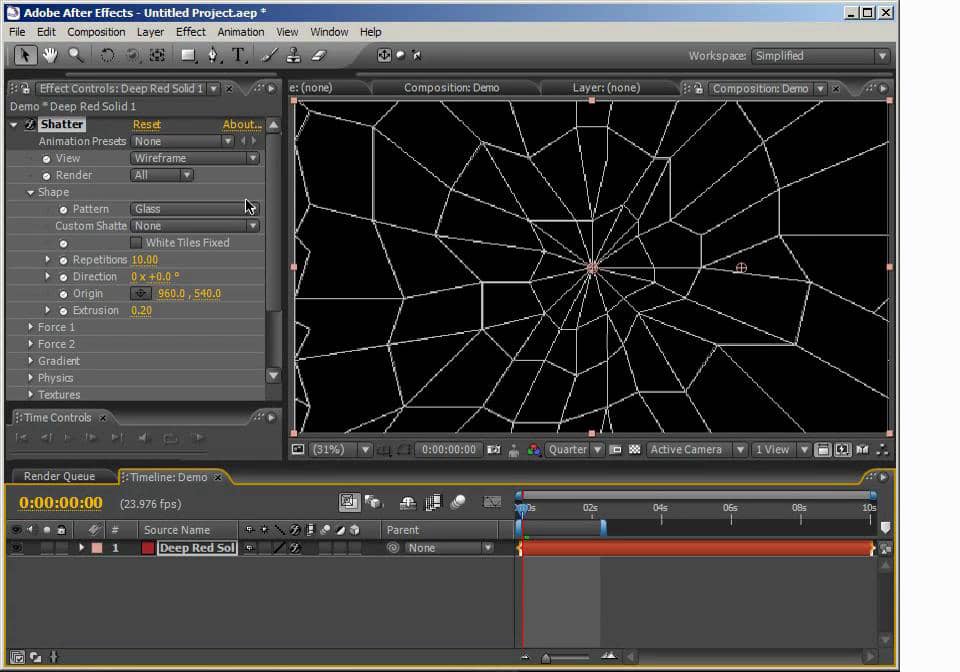Image resolution: width=960 pixels, height=672 pixels.
Task: Click the Deep Red Solid color swatch
Action: coord(148,548)
